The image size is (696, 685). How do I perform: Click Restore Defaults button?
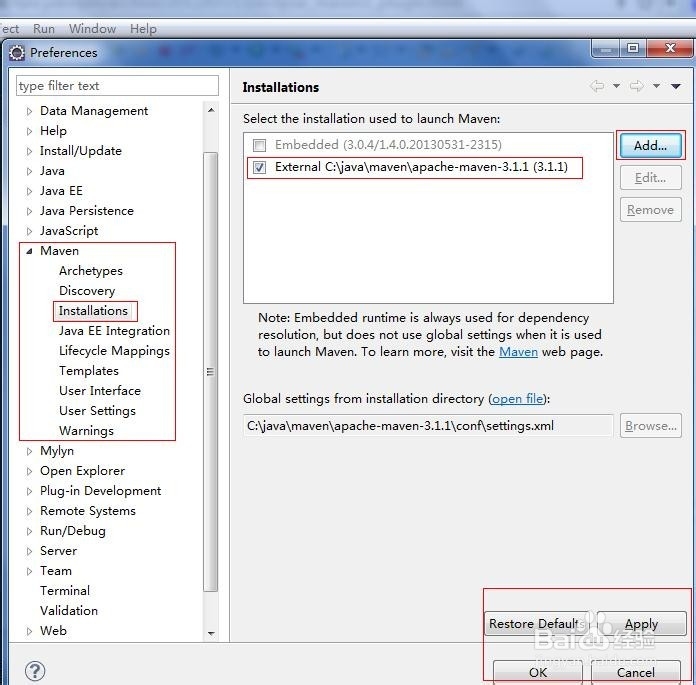(x=538, y=623)
